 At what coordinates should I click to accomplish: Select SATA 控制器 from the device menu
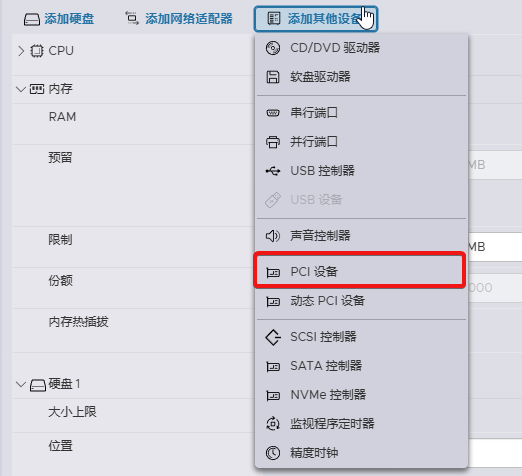[361, 366]
